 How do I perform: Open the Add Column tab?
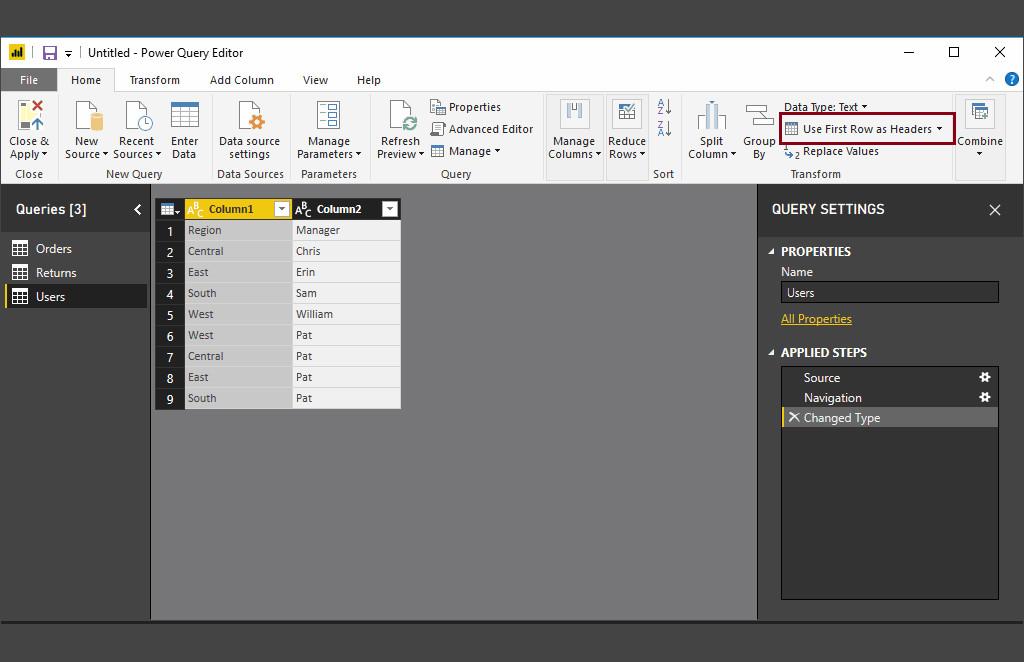point(241,80)
